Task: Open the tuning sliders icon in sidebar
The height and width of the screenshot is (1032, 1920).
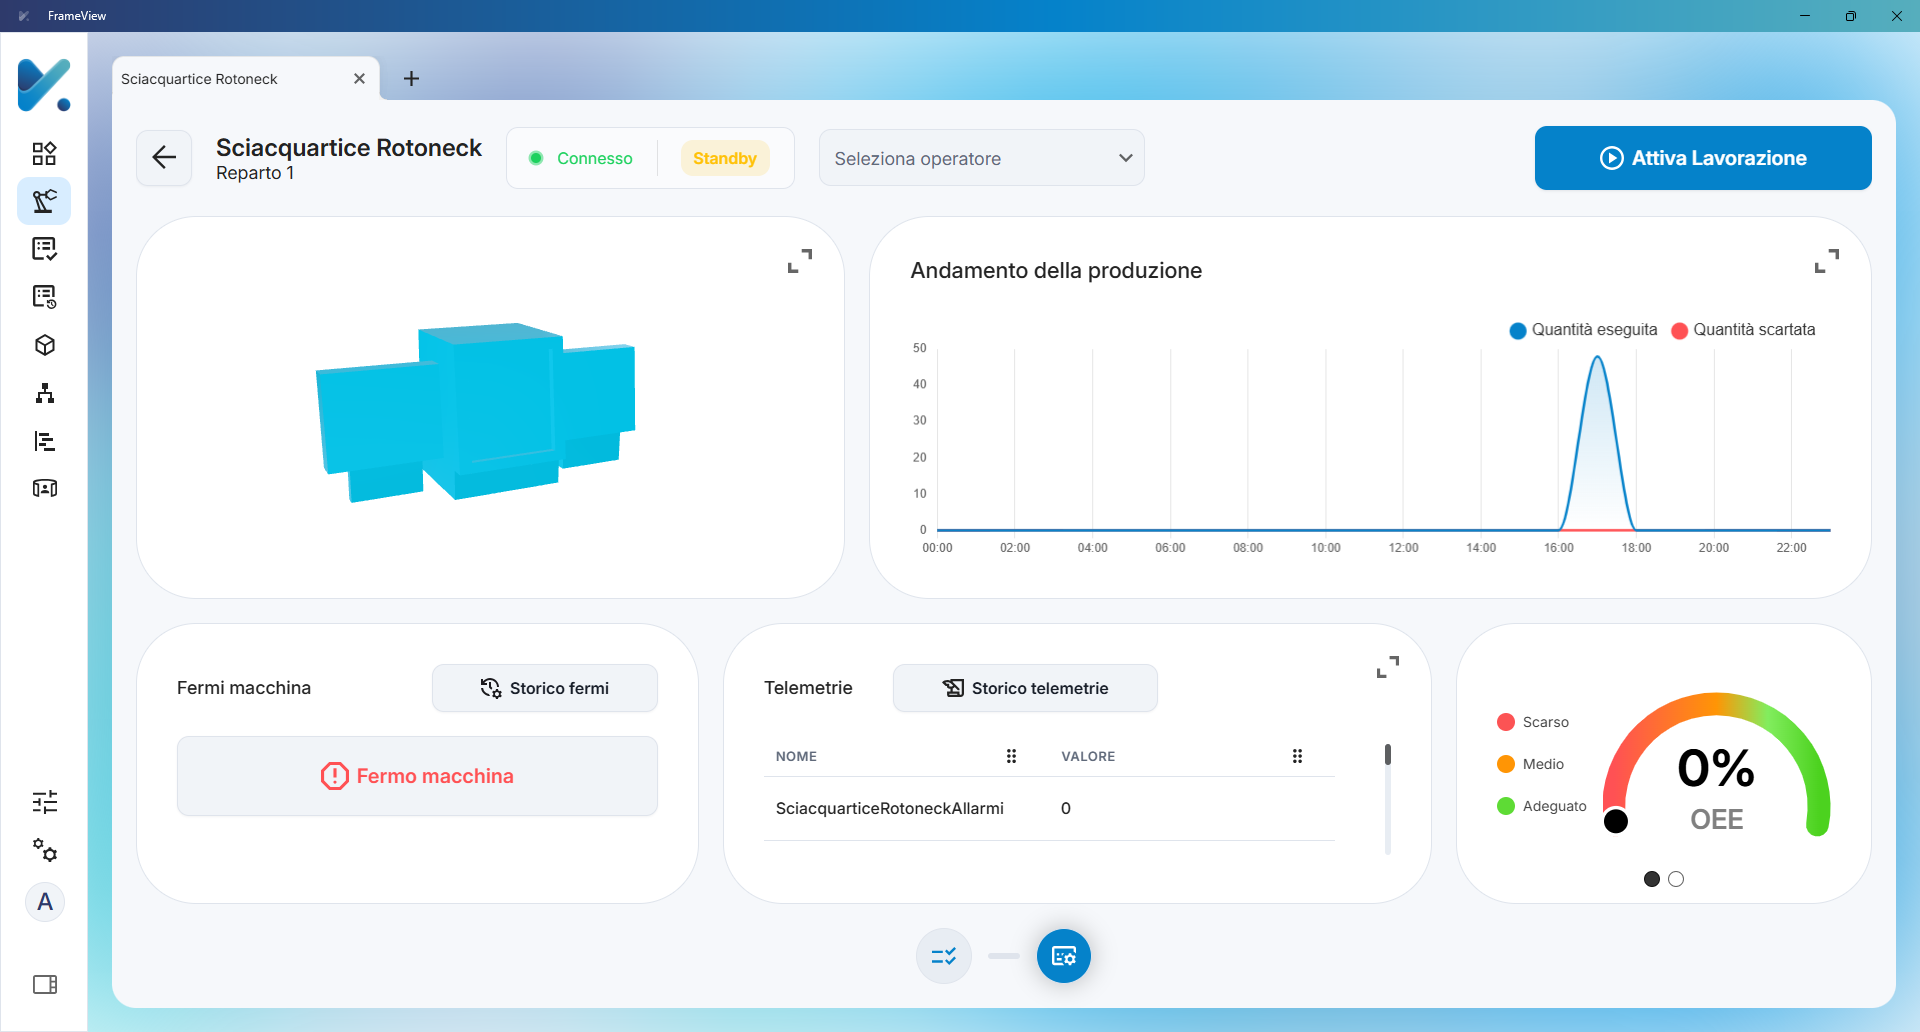Action: click(x=44, y=802)
